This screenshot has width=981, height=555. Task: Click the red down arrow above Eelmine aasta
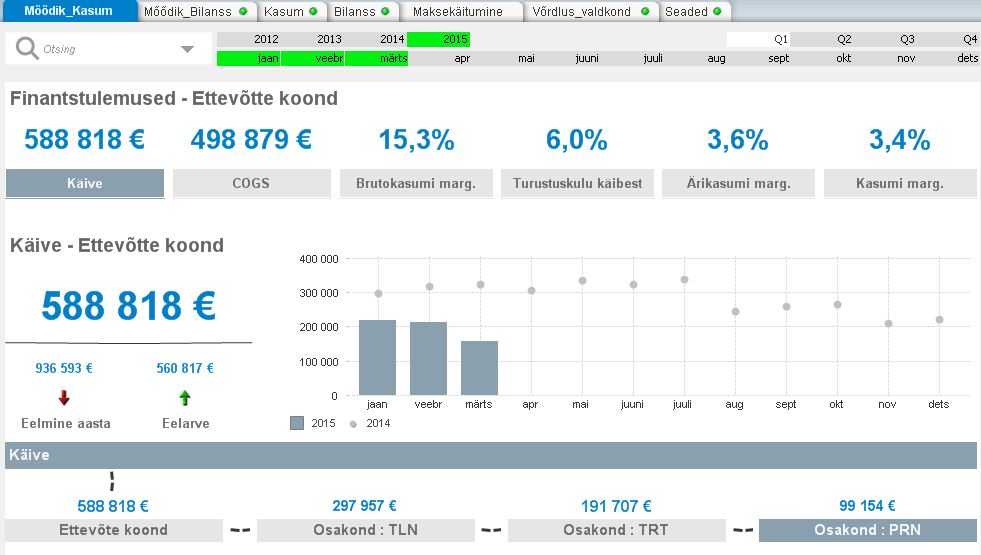pos(64,398)
